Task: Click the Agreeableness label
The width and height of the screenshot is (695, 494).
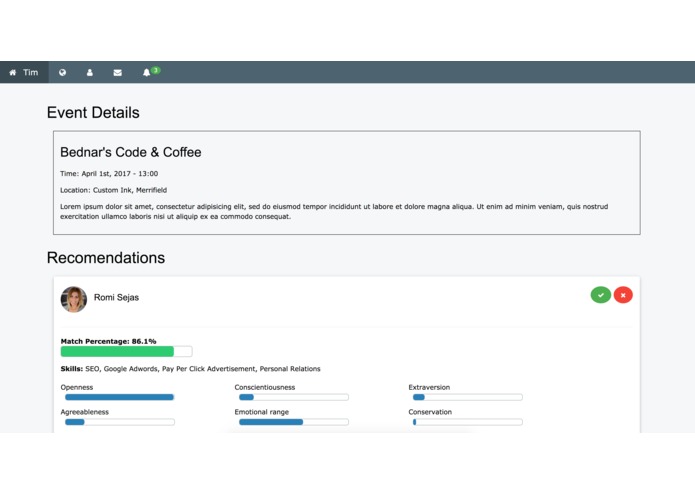Action: [85, 412]
